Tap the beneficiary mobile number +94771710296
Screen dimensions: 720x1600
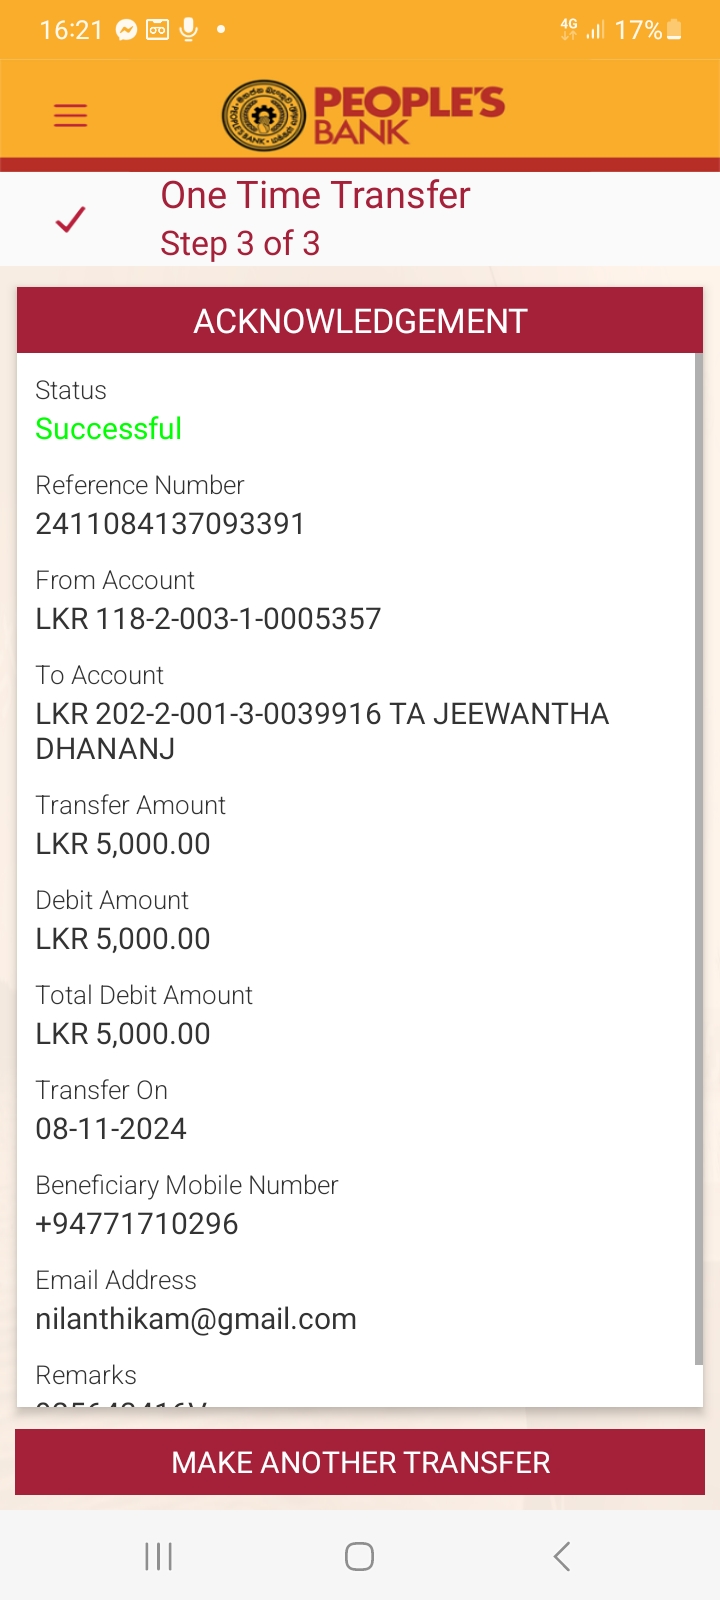137,1224
